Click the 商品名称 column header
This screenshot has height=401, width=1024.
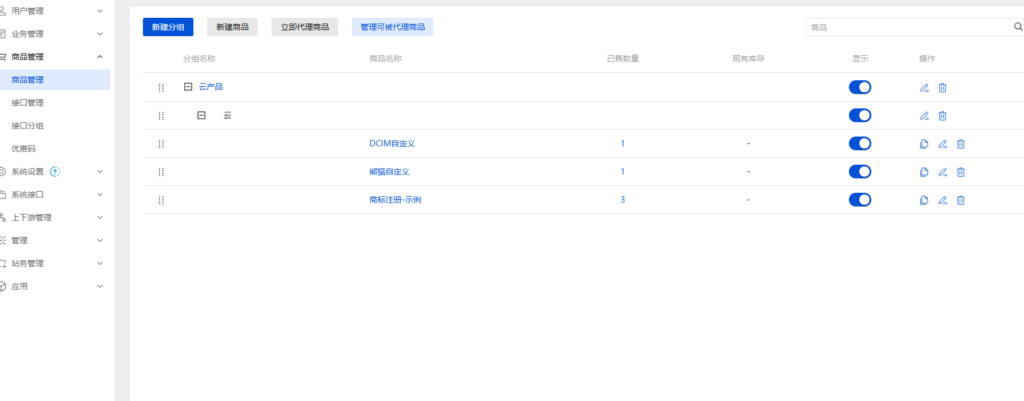coord(385,59)
